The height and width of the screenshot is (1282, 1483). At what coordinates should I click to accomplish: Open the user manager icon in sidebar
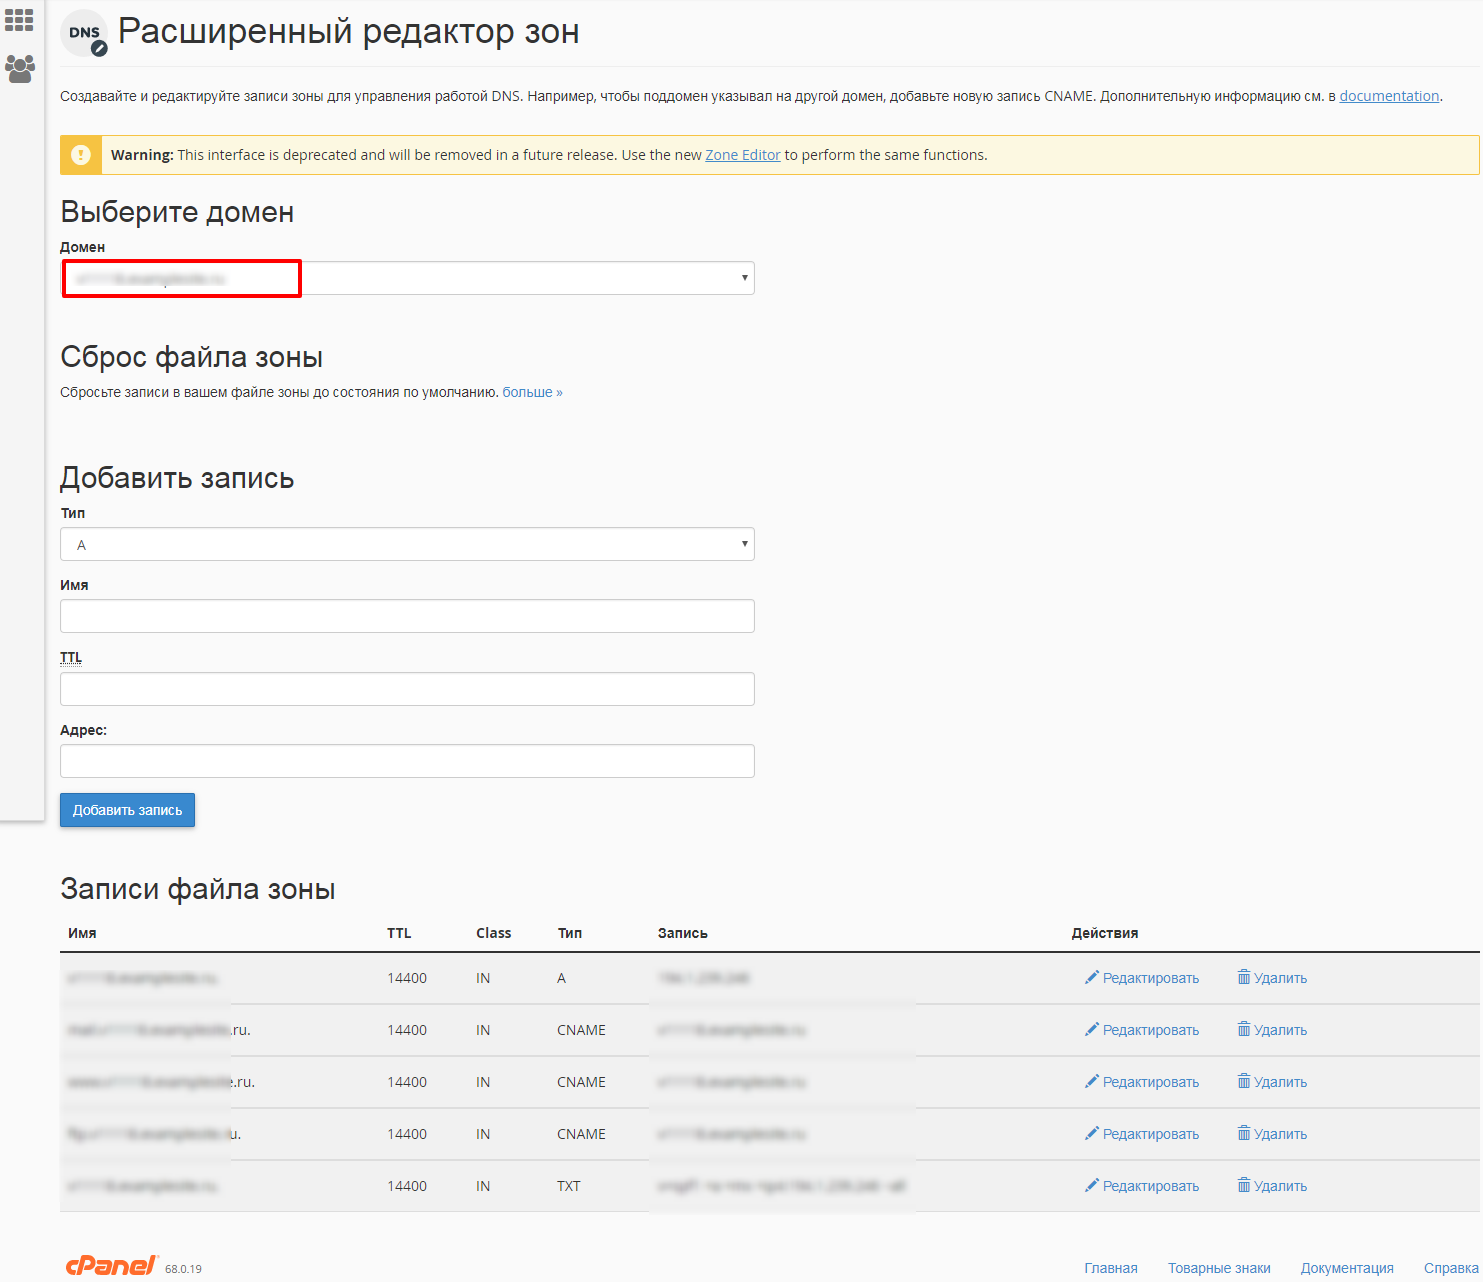click(x=20, y=69)
